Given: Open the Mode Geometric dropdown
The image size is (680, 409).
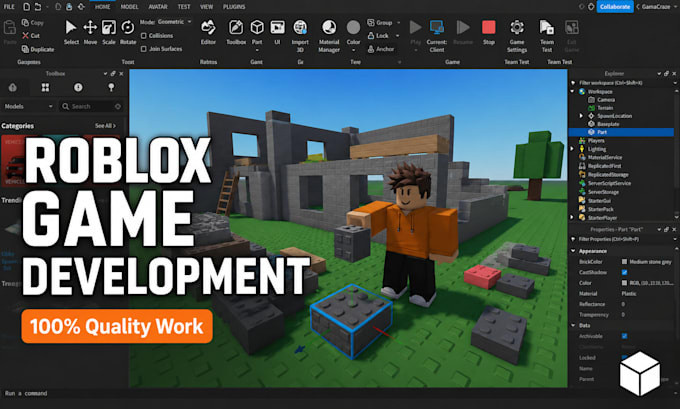Looking at the screenshot, I should click(x=174, y=22).
